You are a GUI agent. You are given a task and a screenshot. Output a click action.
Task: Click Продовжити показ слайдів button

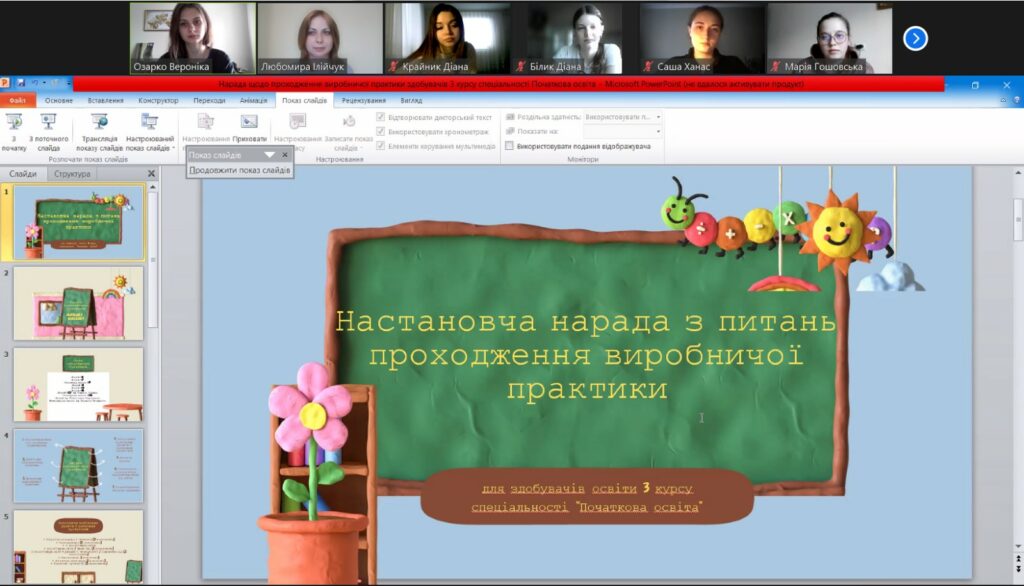240,170
